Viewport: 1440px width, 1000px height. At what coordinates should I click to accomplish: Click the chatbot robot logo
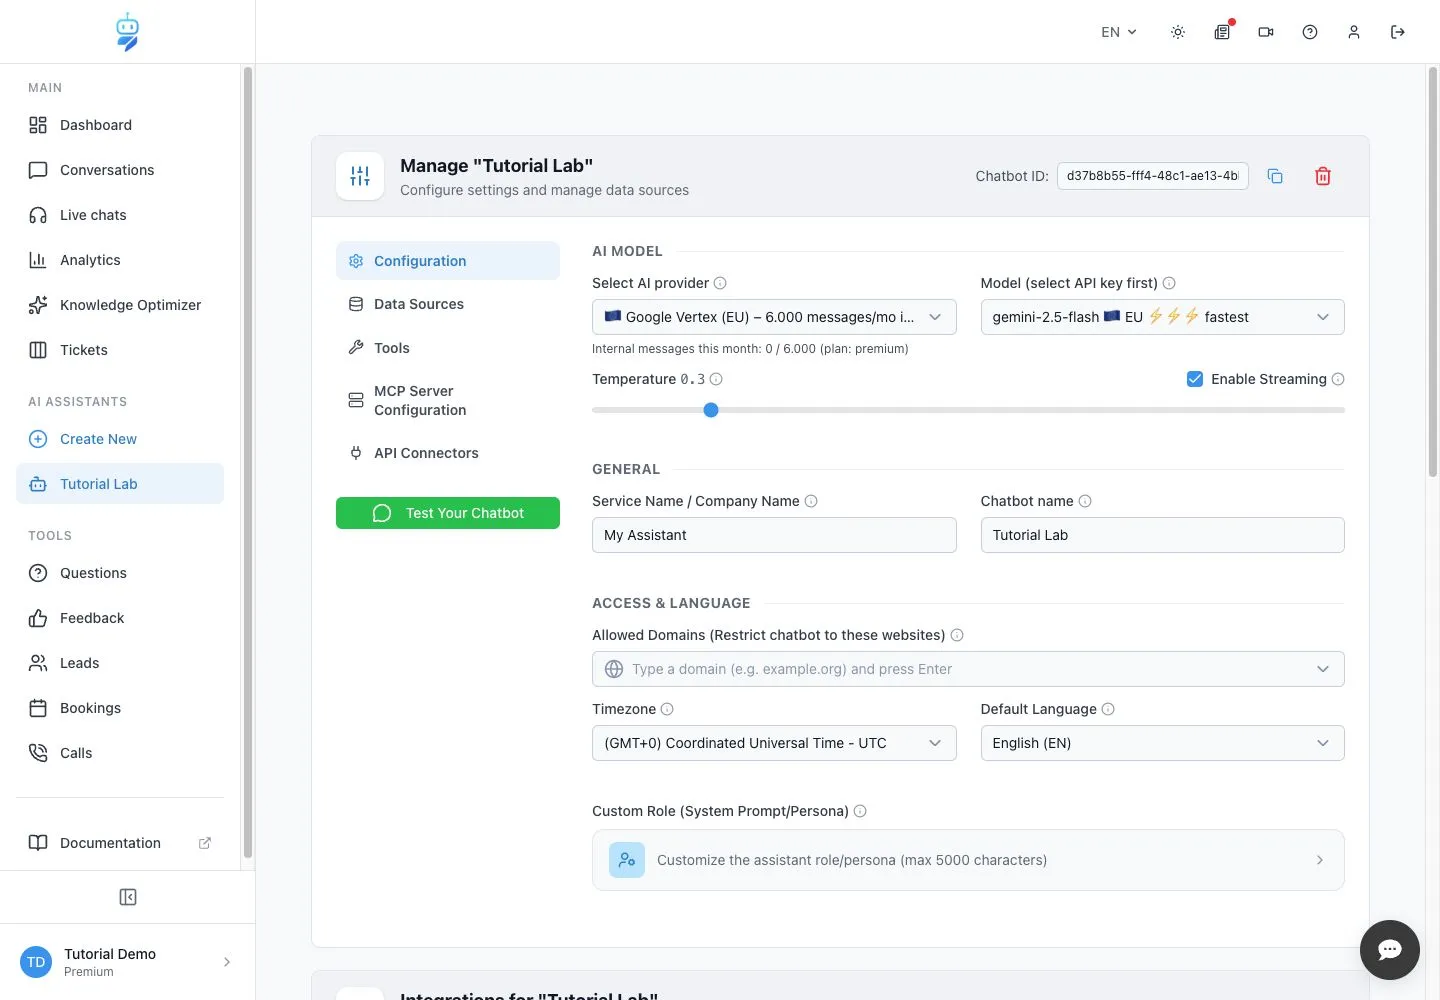(x=127, y=32)
